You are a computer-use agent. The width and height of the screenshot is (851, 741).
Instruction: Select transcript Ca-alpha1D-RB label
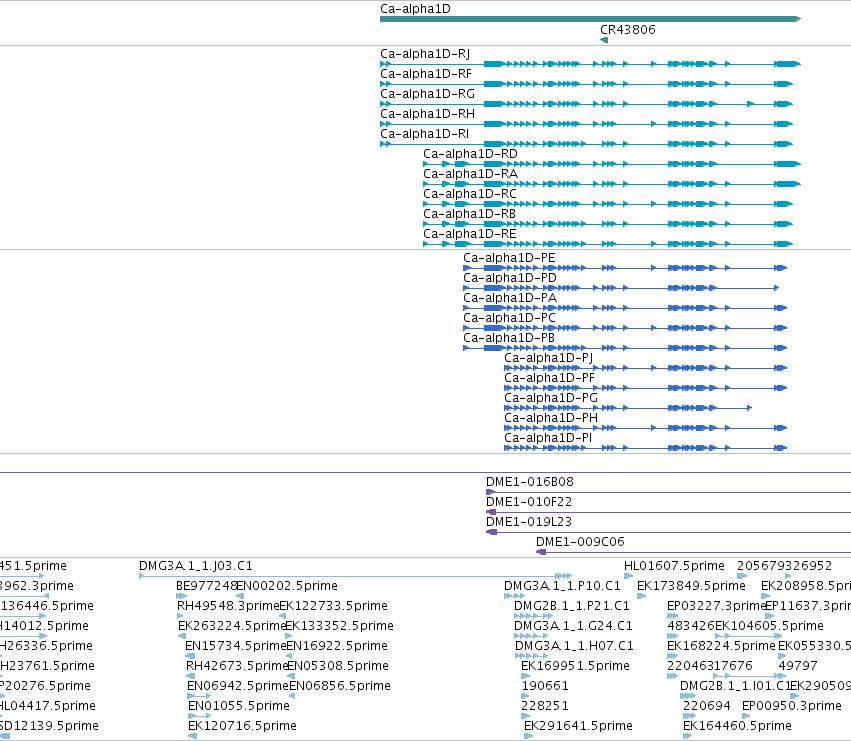(469, 214)
